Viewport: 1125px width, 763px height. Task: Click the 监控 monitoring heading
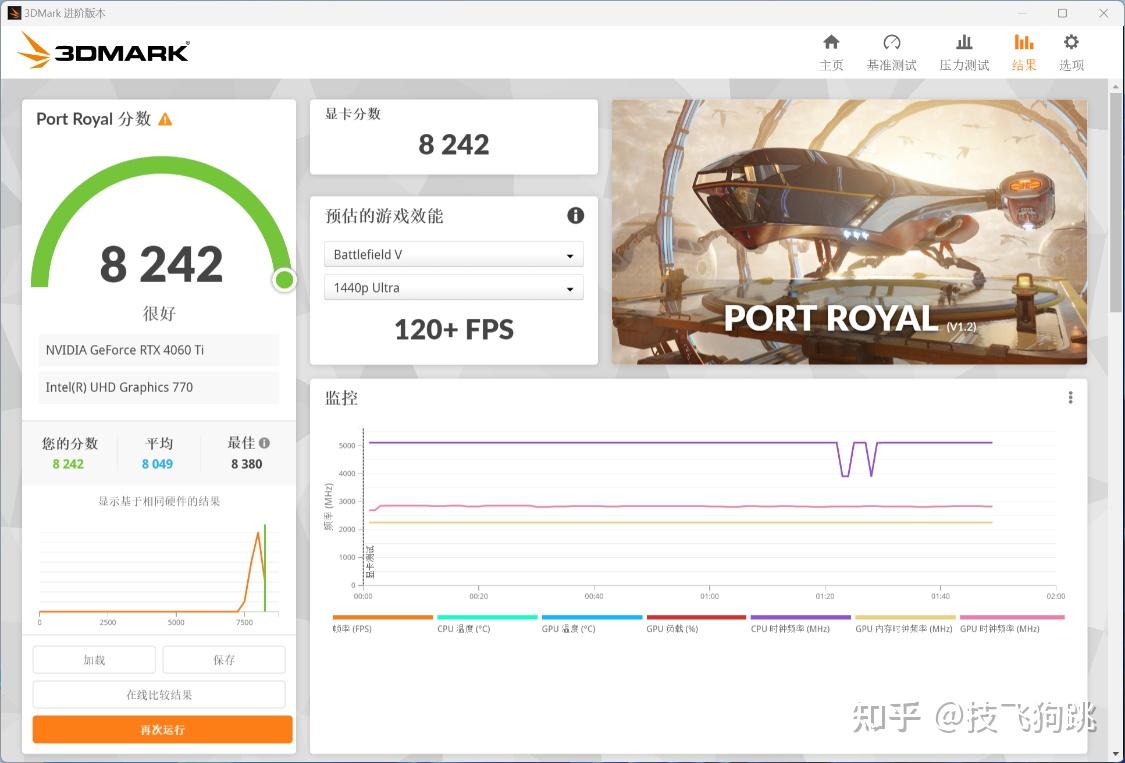(342, 398)
